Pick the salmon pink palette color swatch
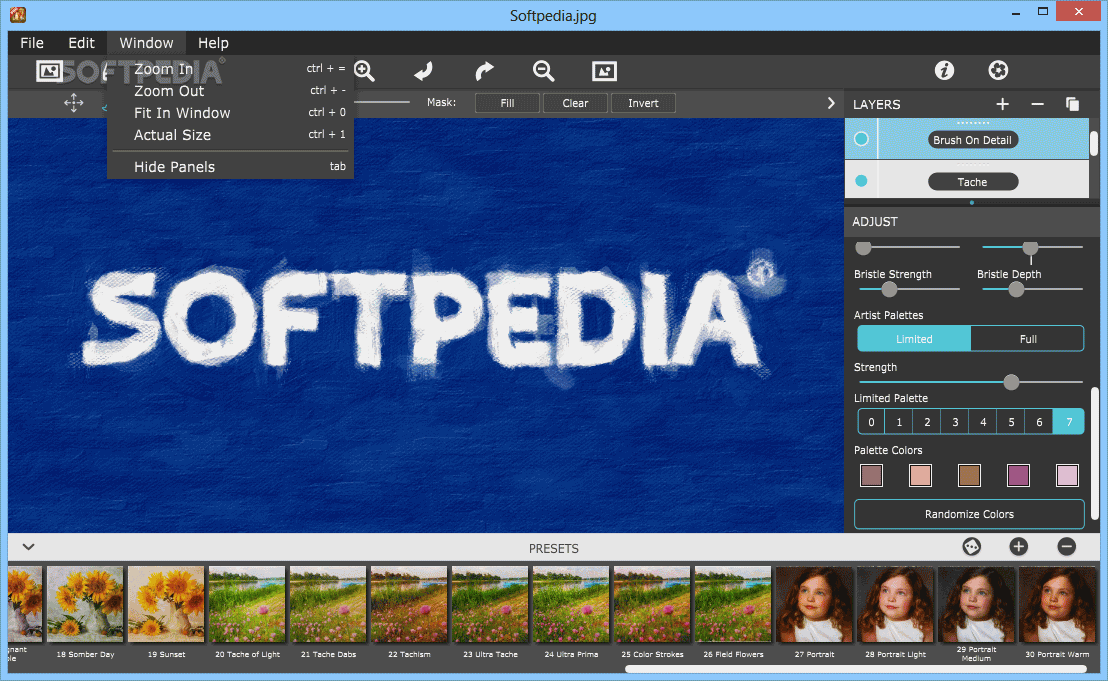1108x681 pixels. [920, 475]
